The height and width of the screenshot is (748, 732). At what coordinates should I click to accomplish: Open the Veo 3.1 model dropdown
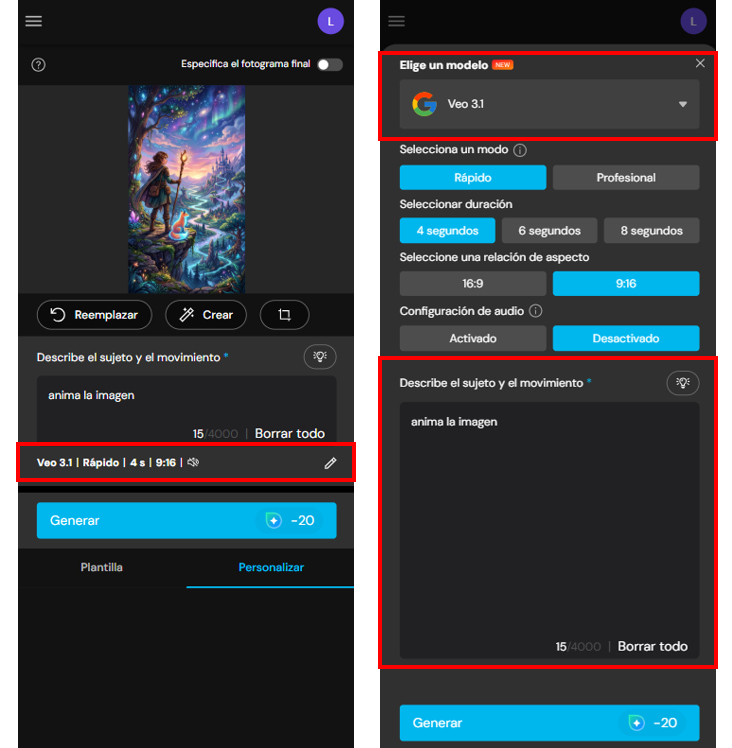click(549, 104)
